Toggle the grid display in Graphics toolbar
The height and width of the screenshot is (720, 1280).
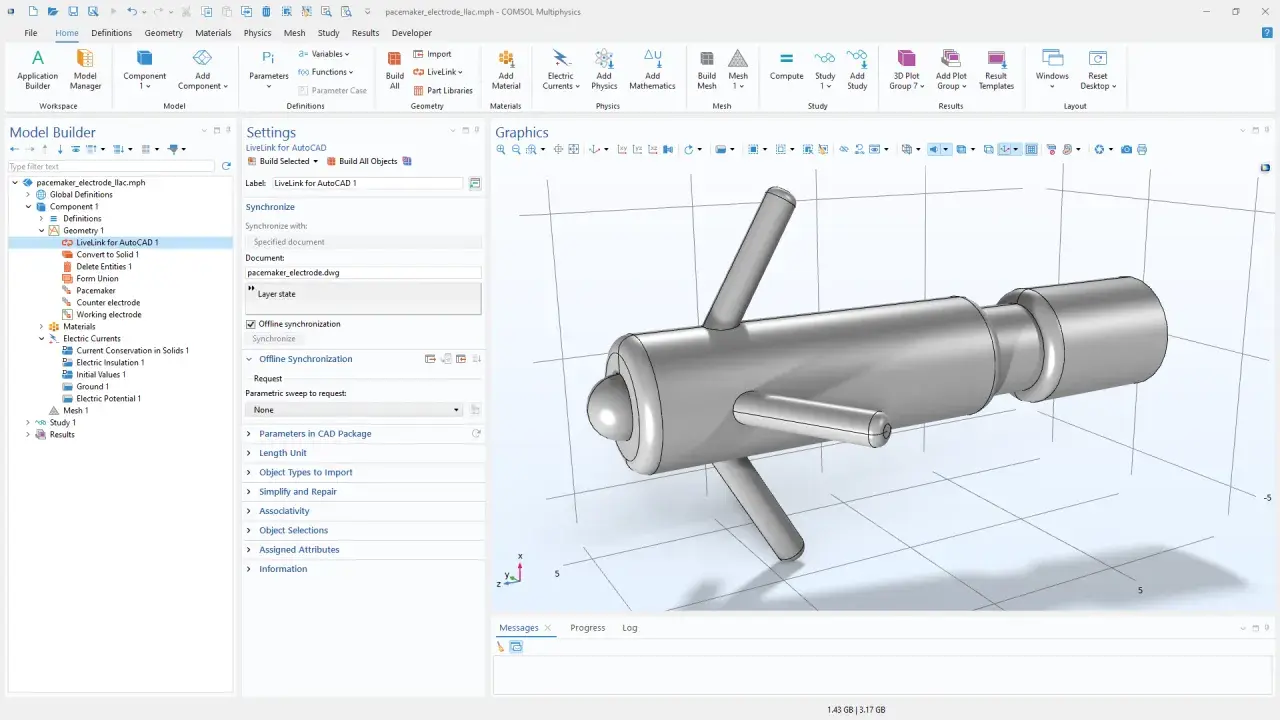[x=1032, y=149]
